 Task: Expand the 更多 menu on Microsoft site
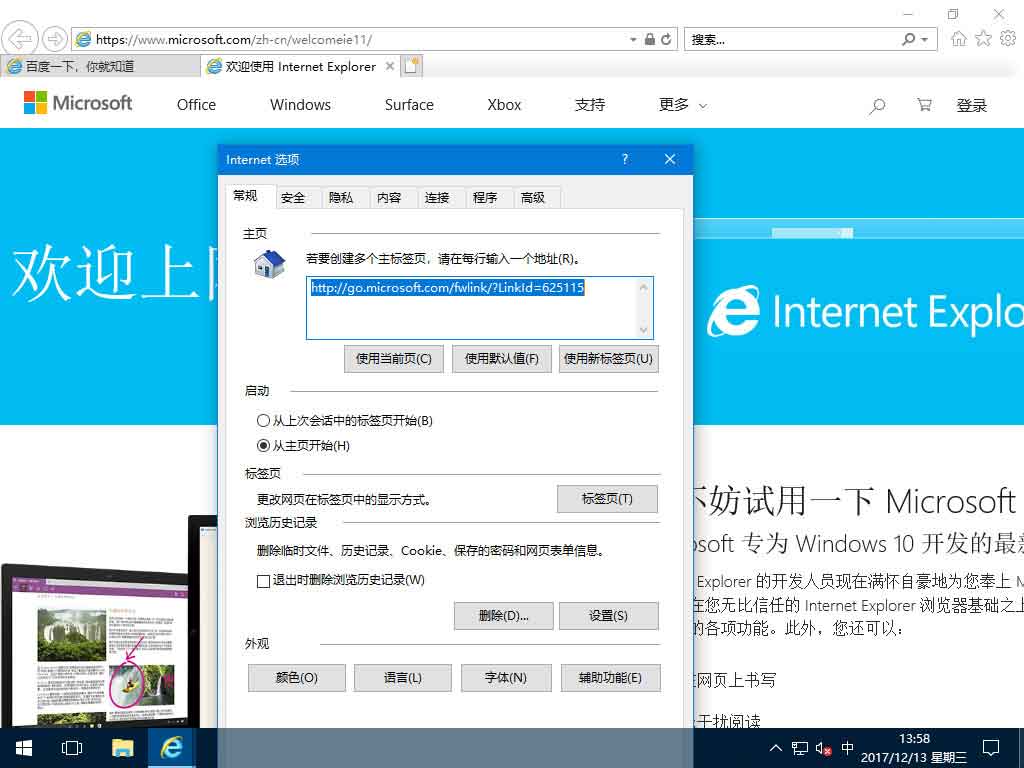pyautogui.click(x=683, y=104)
